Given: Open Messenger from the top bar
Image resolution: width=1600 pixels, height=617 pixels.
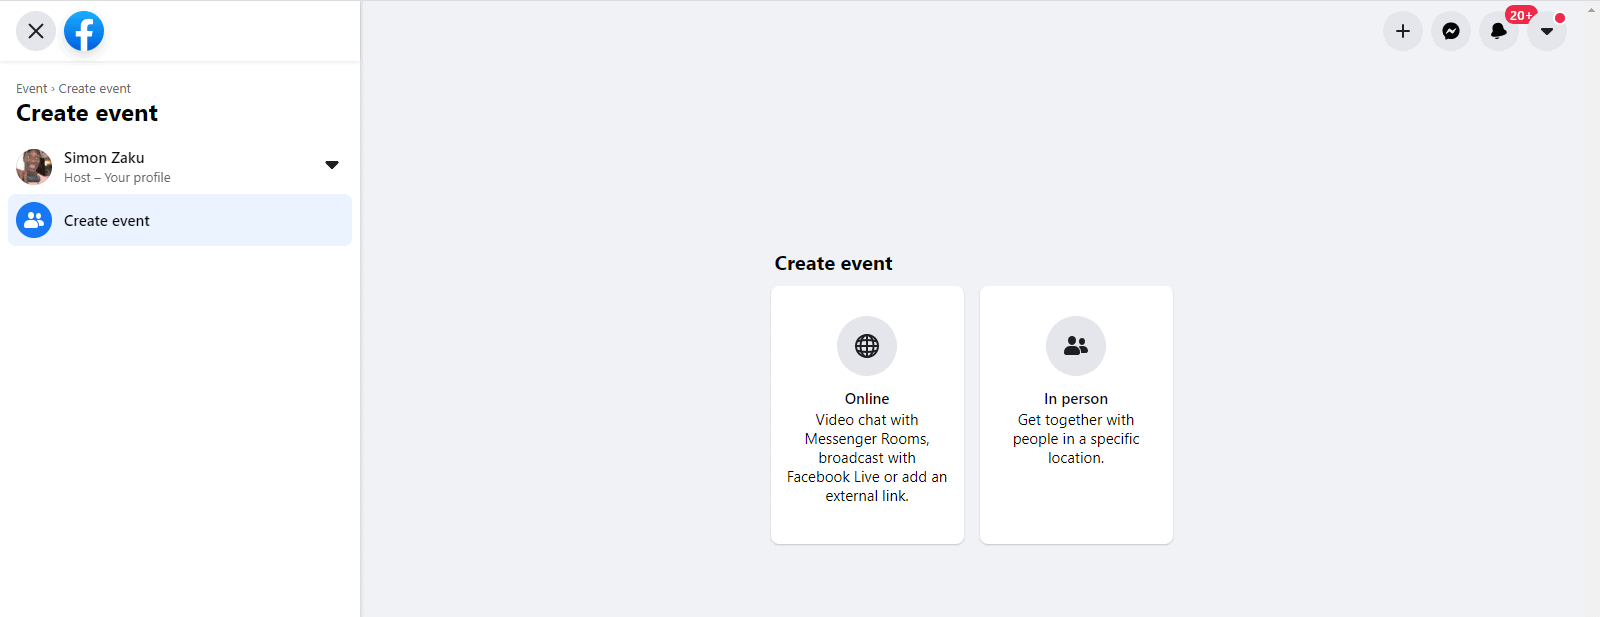Looking at the screenshot, I should click(x=1451, y=31).
